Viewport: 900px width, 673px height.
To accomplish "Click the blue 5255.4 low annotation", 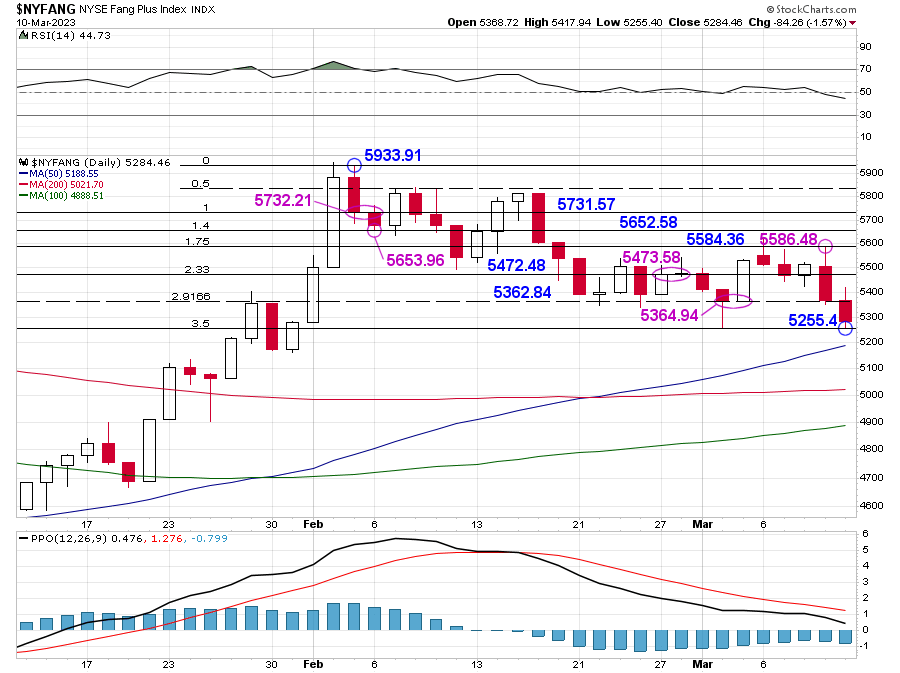I will (813, 320).
